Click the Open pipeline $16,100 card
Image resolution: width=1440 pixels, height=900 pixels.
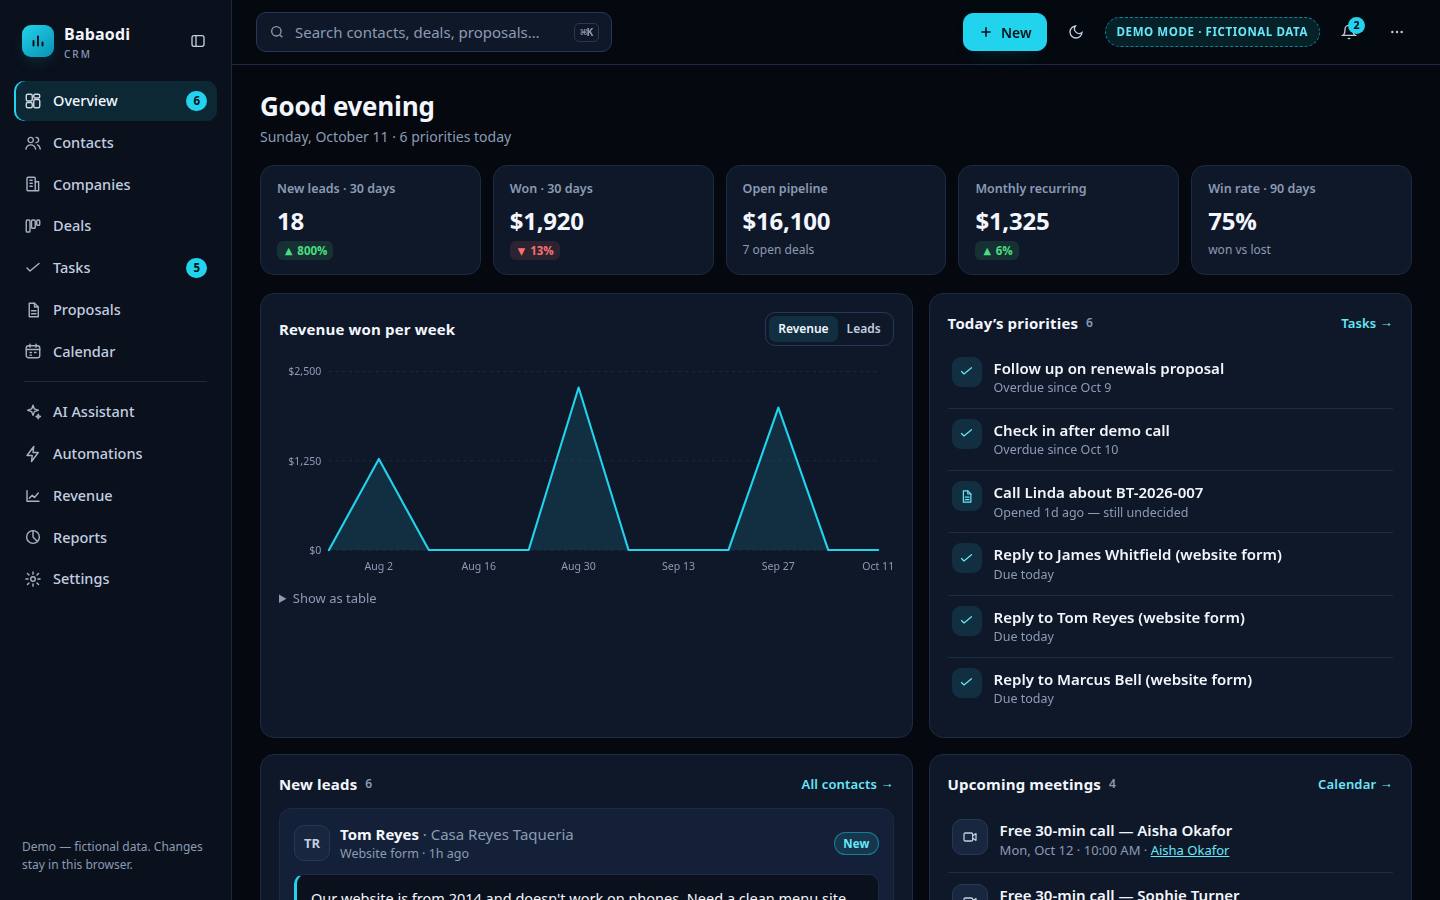pyautogui.click(x=836, y=220)
